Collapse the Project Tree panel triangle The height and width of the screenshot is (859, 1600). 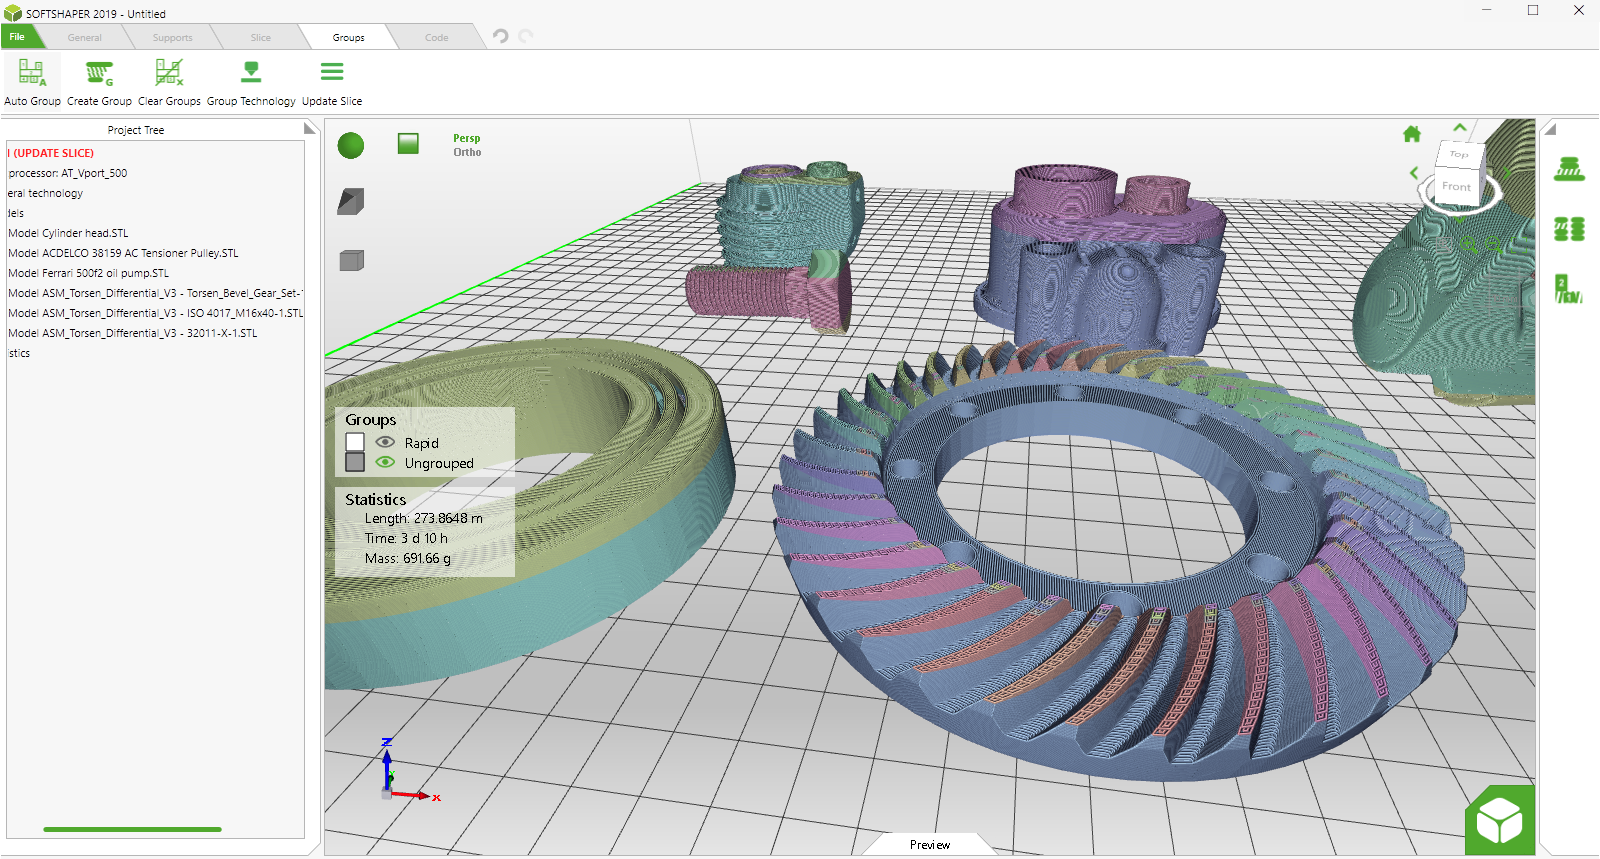click(x=310, y=129)
